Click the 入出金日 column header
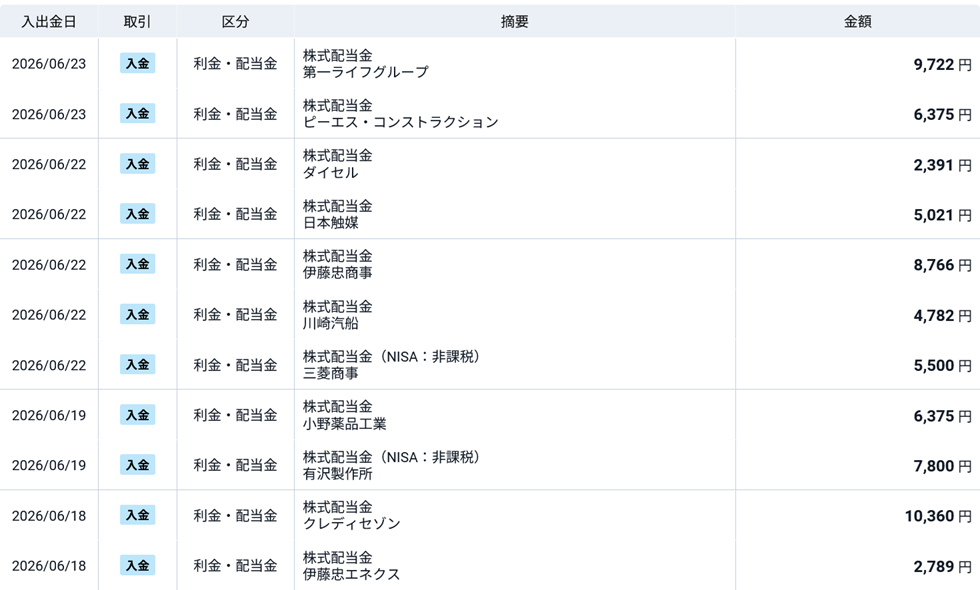980x590 pixels. [49, 22]
